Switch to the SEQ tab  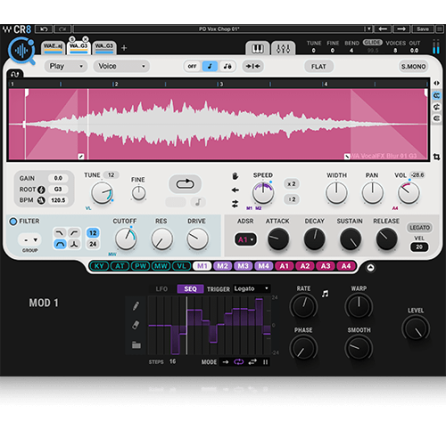coord(190,289)
